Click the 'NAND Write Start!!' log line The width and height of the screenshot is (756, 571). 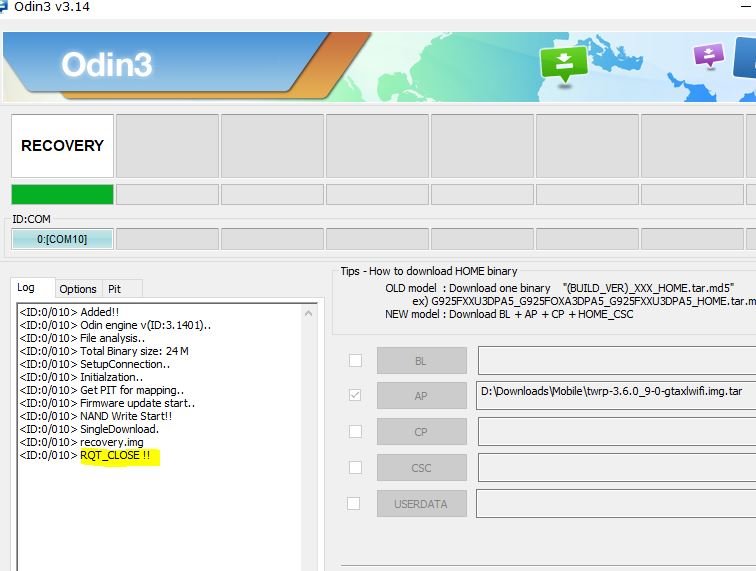[95, 416]
